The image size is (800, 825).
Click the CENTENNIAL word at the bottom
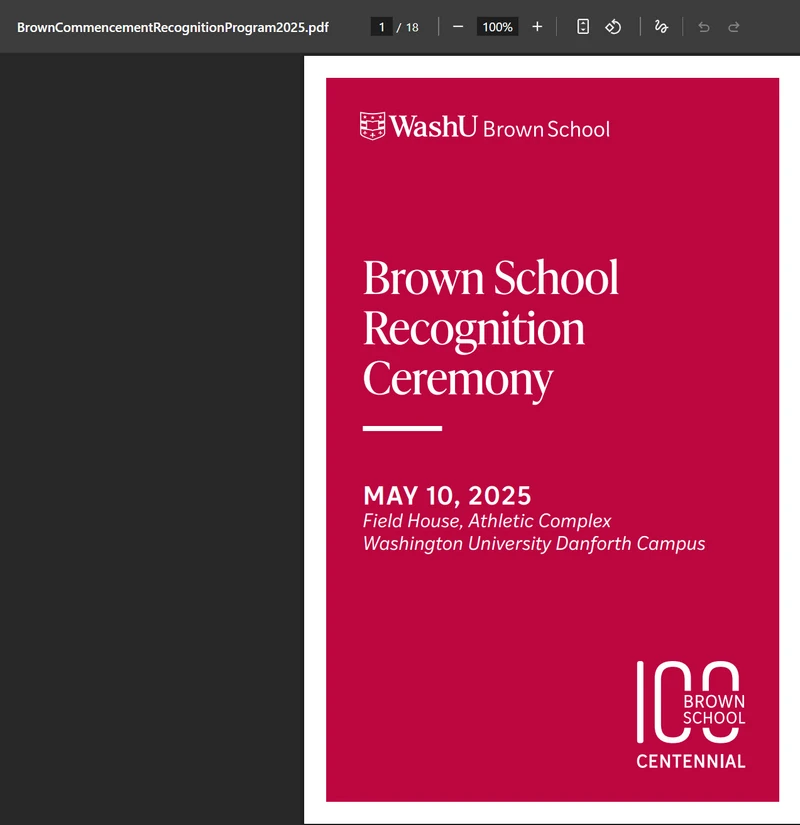click(x=691, y=761)
